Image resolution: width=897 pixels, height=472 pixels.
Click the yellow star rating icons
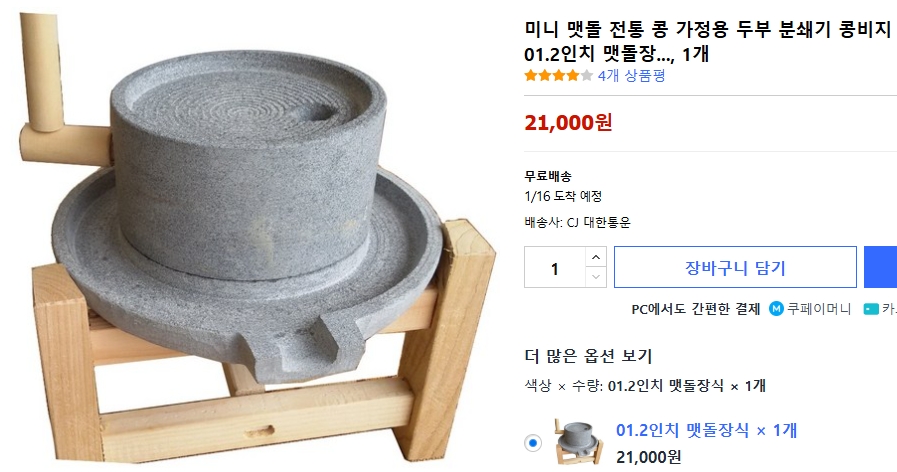point(558,75)
